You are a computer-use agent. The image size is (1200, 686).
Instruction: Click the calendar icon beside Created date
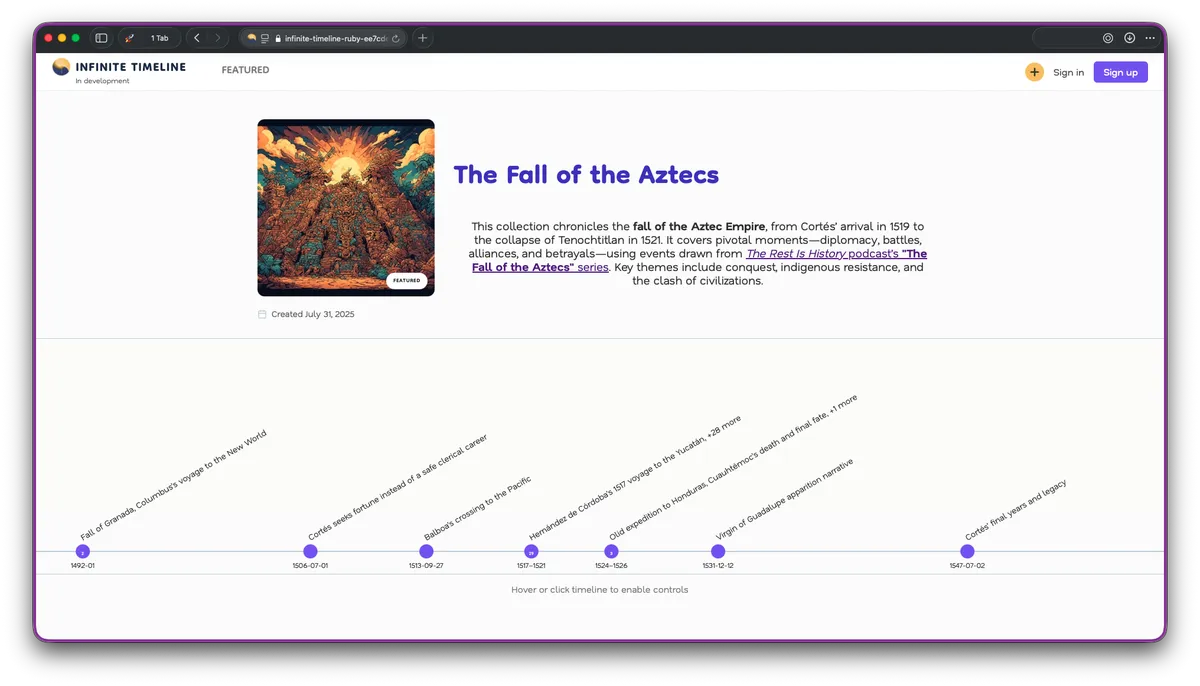pos(262,314)
